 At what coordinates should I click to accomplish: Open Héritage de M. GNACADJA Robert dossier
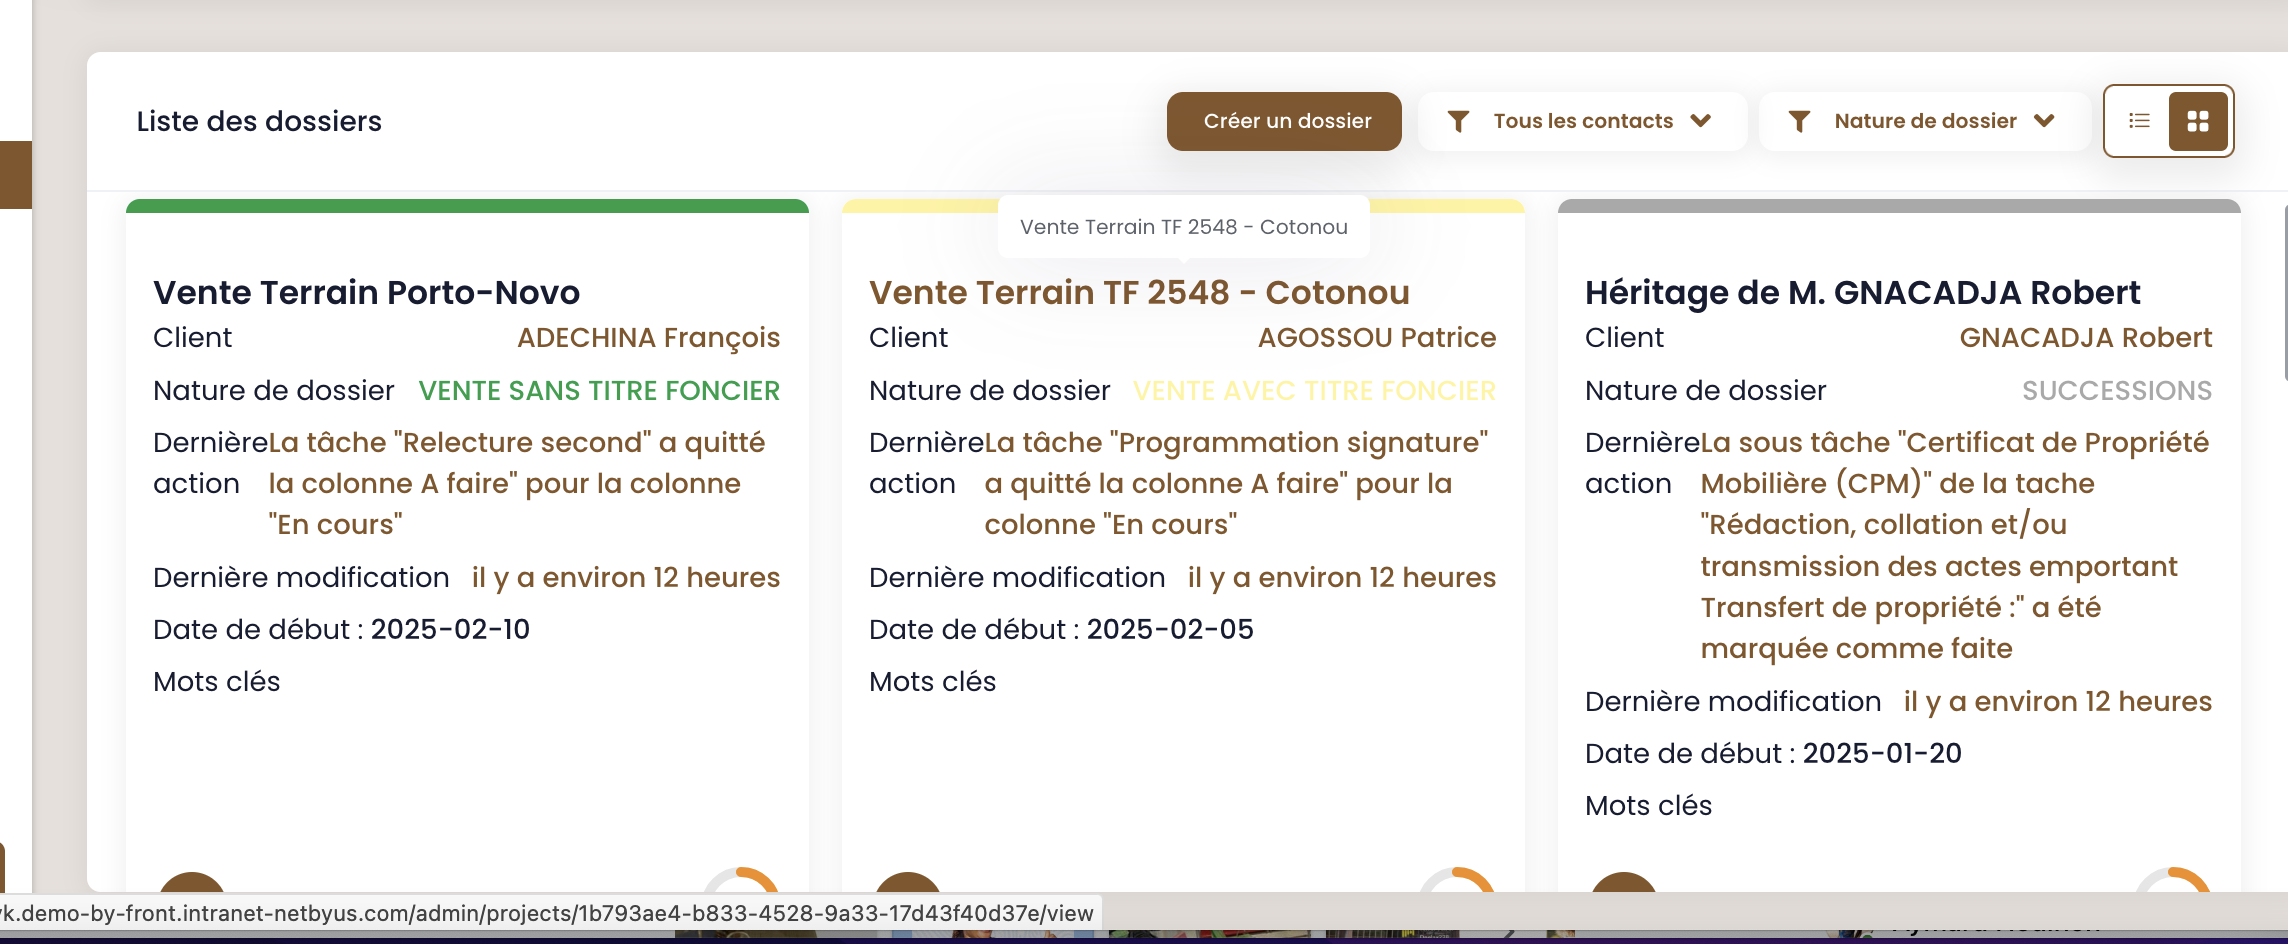(1862, 292)
